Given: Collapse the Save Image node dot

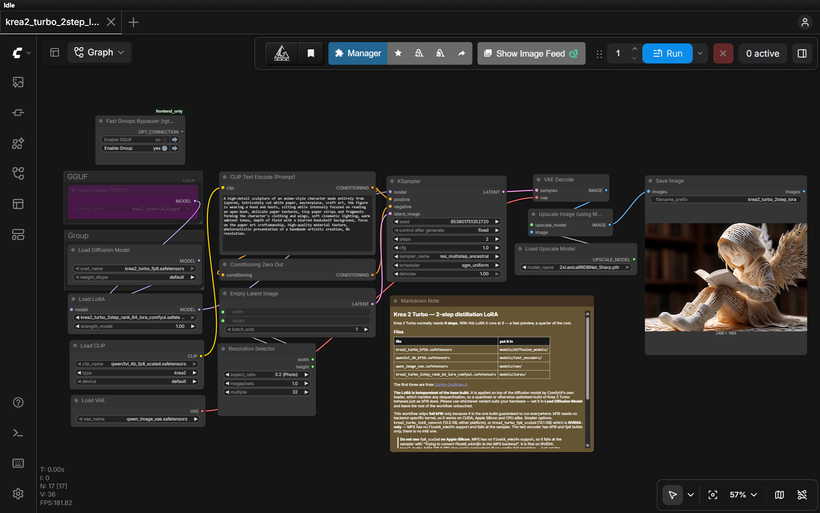Looking at the screenshot, I should pyautogui.click(x=650, y=181).
